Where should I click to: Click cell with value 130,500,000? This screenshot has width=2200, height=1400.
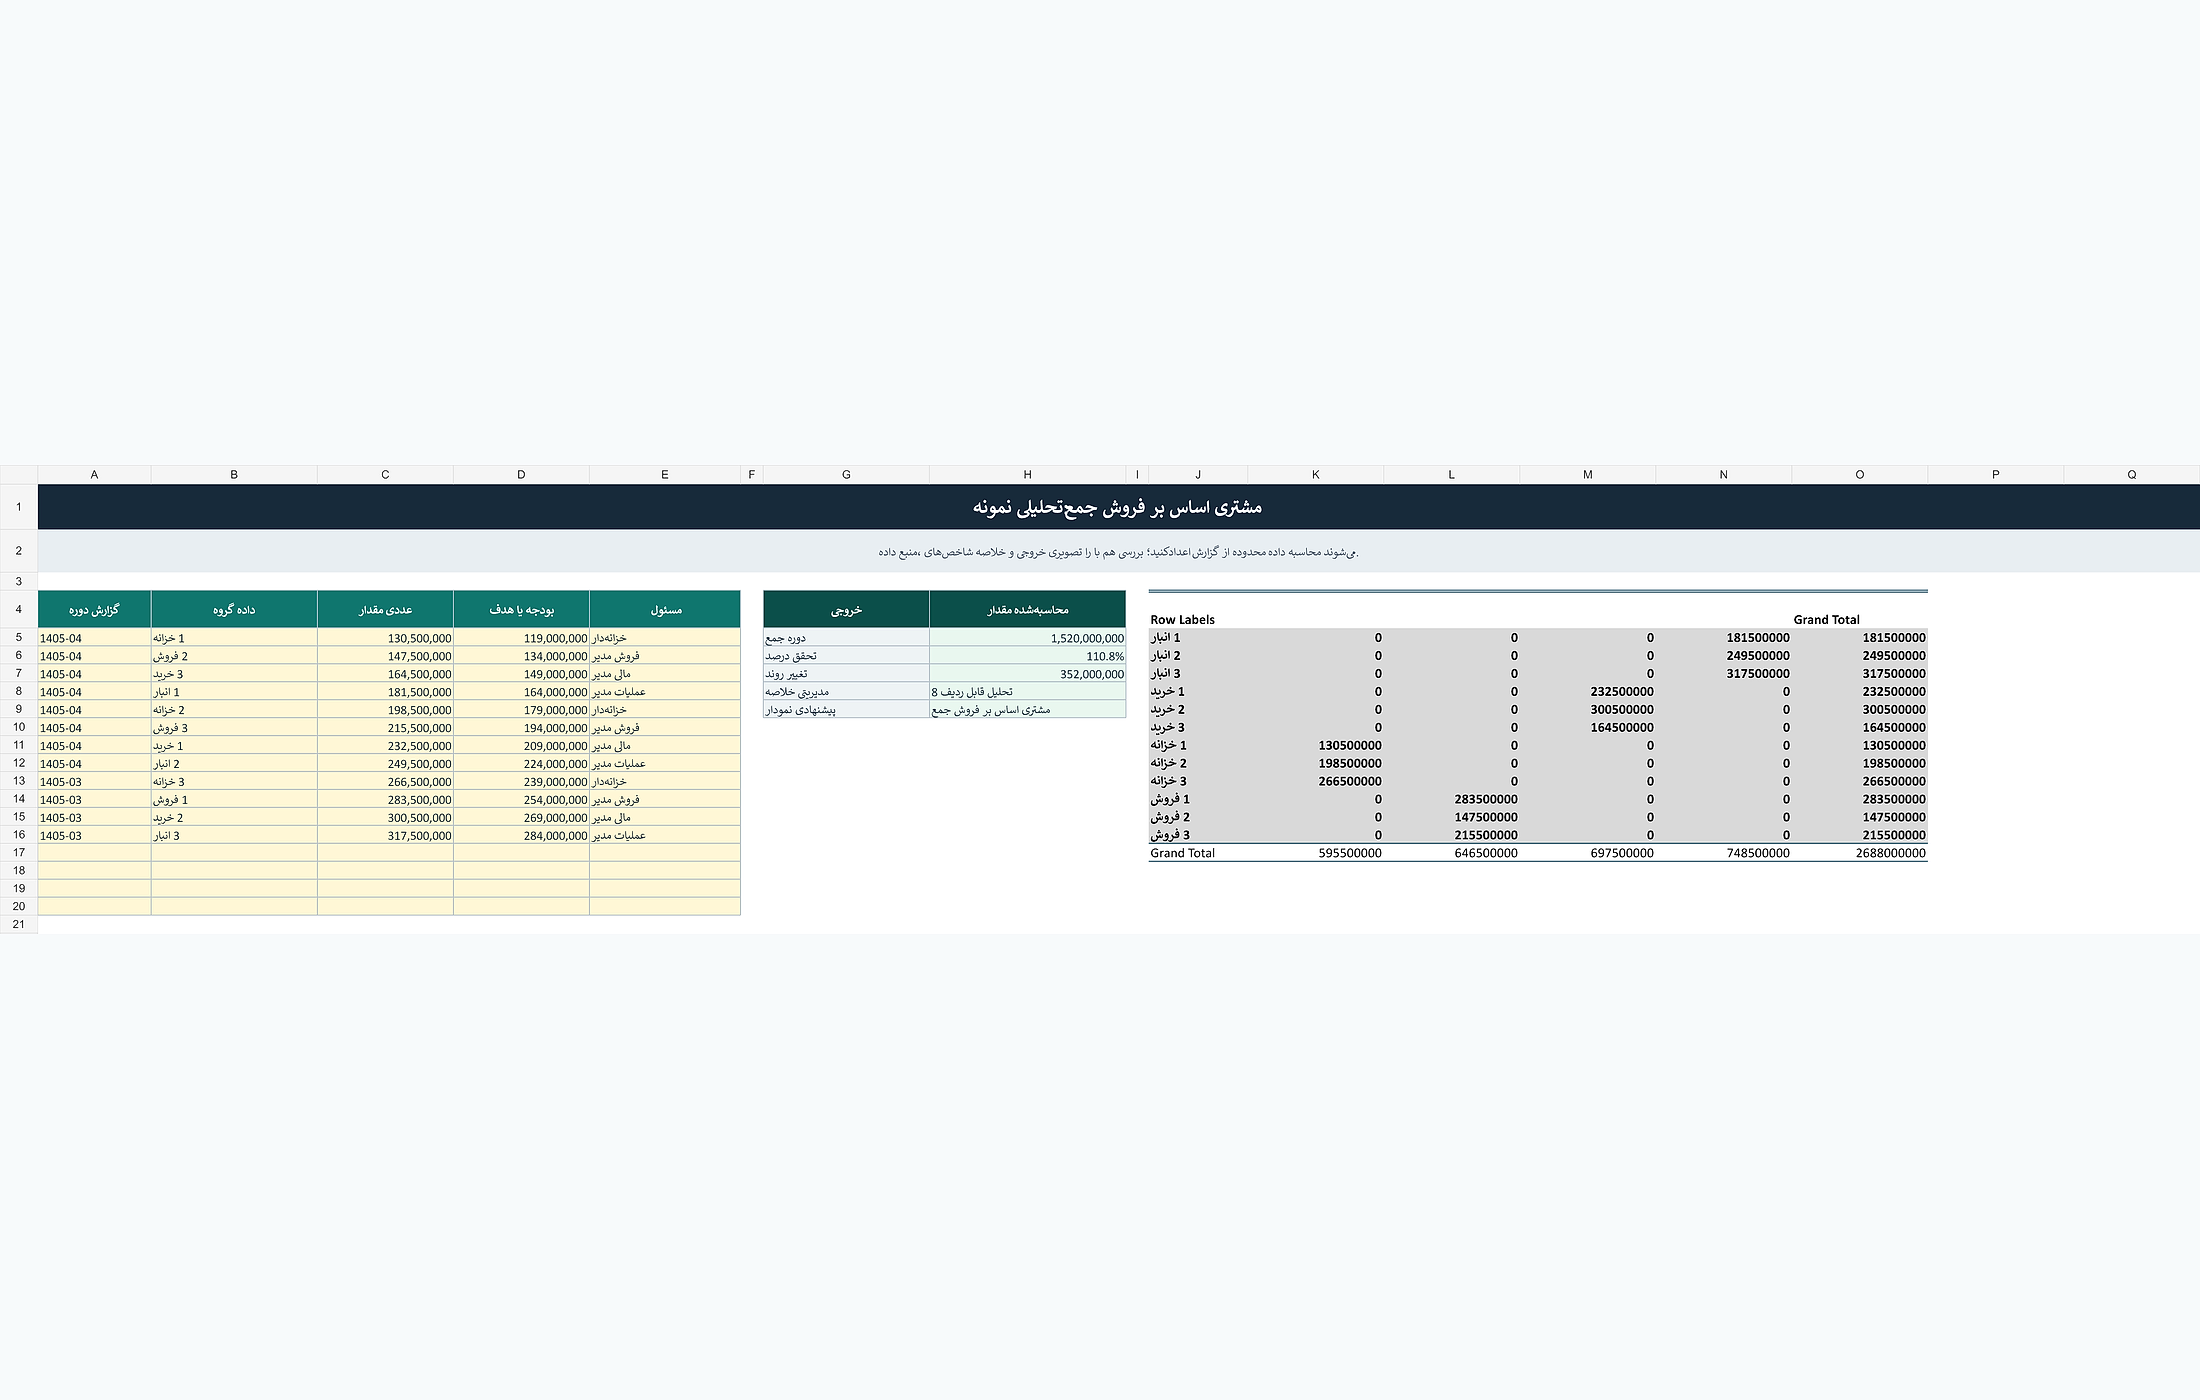click(x=385, y=638)
